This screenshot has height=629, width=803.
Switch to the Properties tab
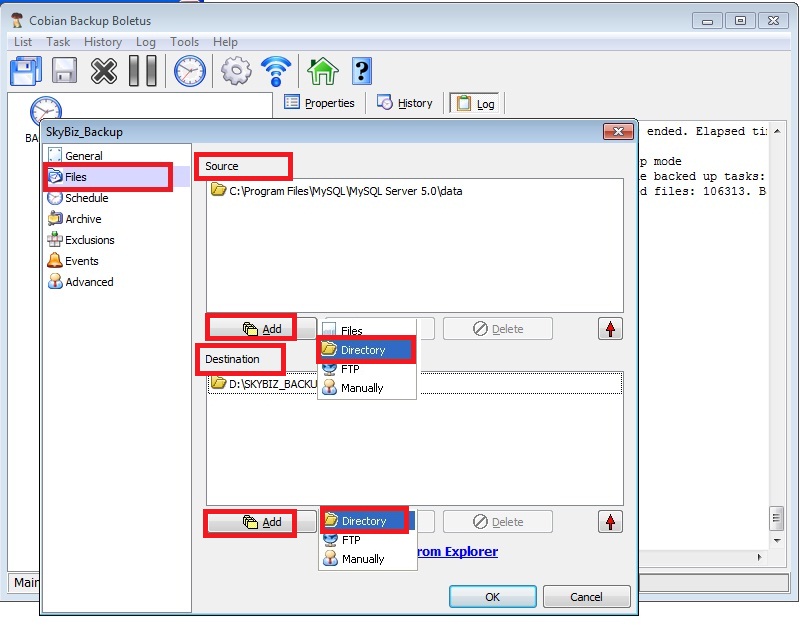320,103
